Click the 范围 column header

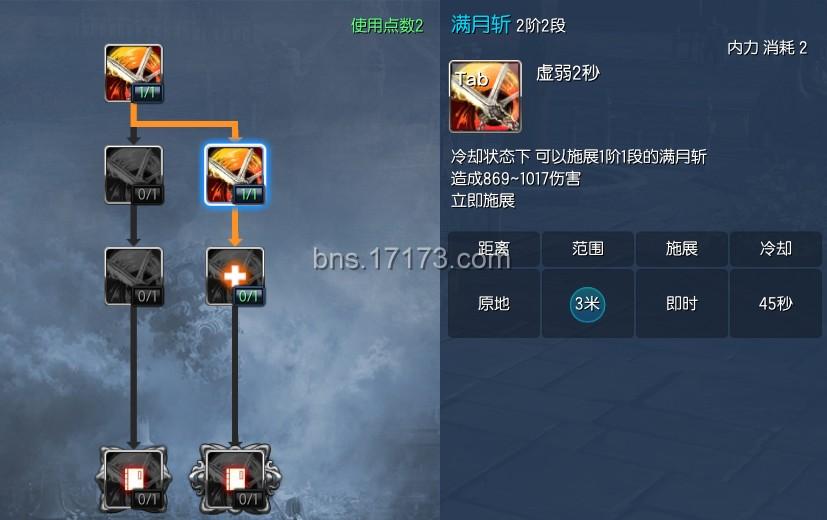click(x=588, y=248)
